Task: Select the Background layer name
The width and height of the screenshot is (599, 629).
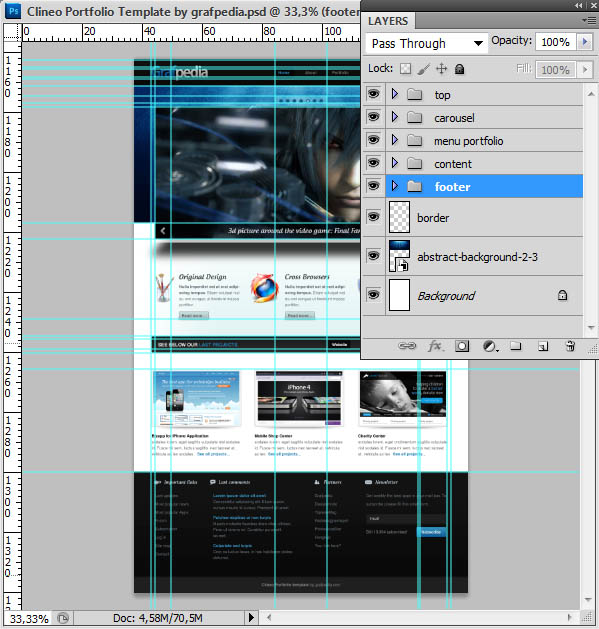Action: pos(446,296)
